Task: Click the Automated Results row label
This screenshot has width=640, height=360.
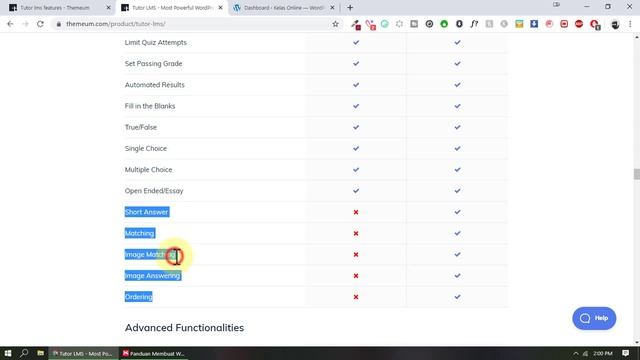Action: (x=155, y=85)
